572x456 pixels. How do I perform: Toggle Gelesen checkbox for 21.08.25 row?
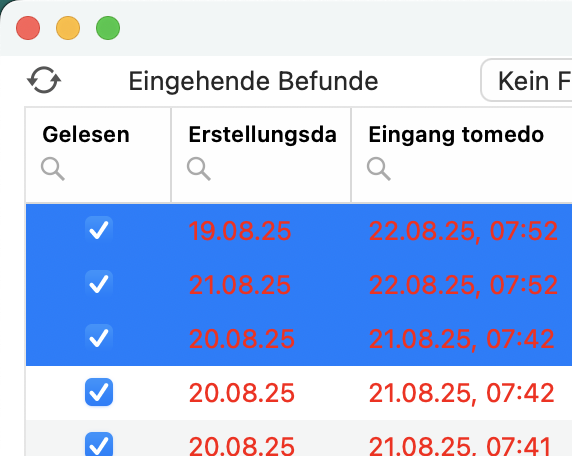[99, 284]
